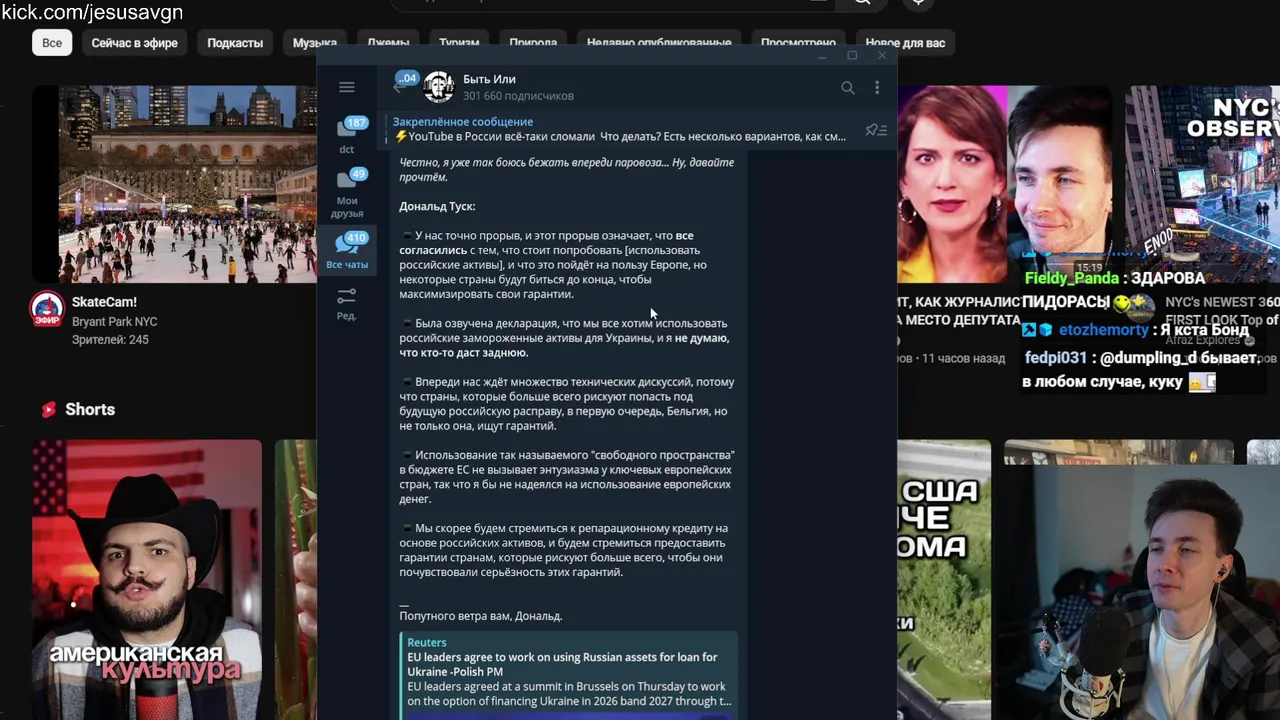The height and width of the screenshot is (720, 1280).
Task: Select the Природа chip
Action: (x=533, y=43)
